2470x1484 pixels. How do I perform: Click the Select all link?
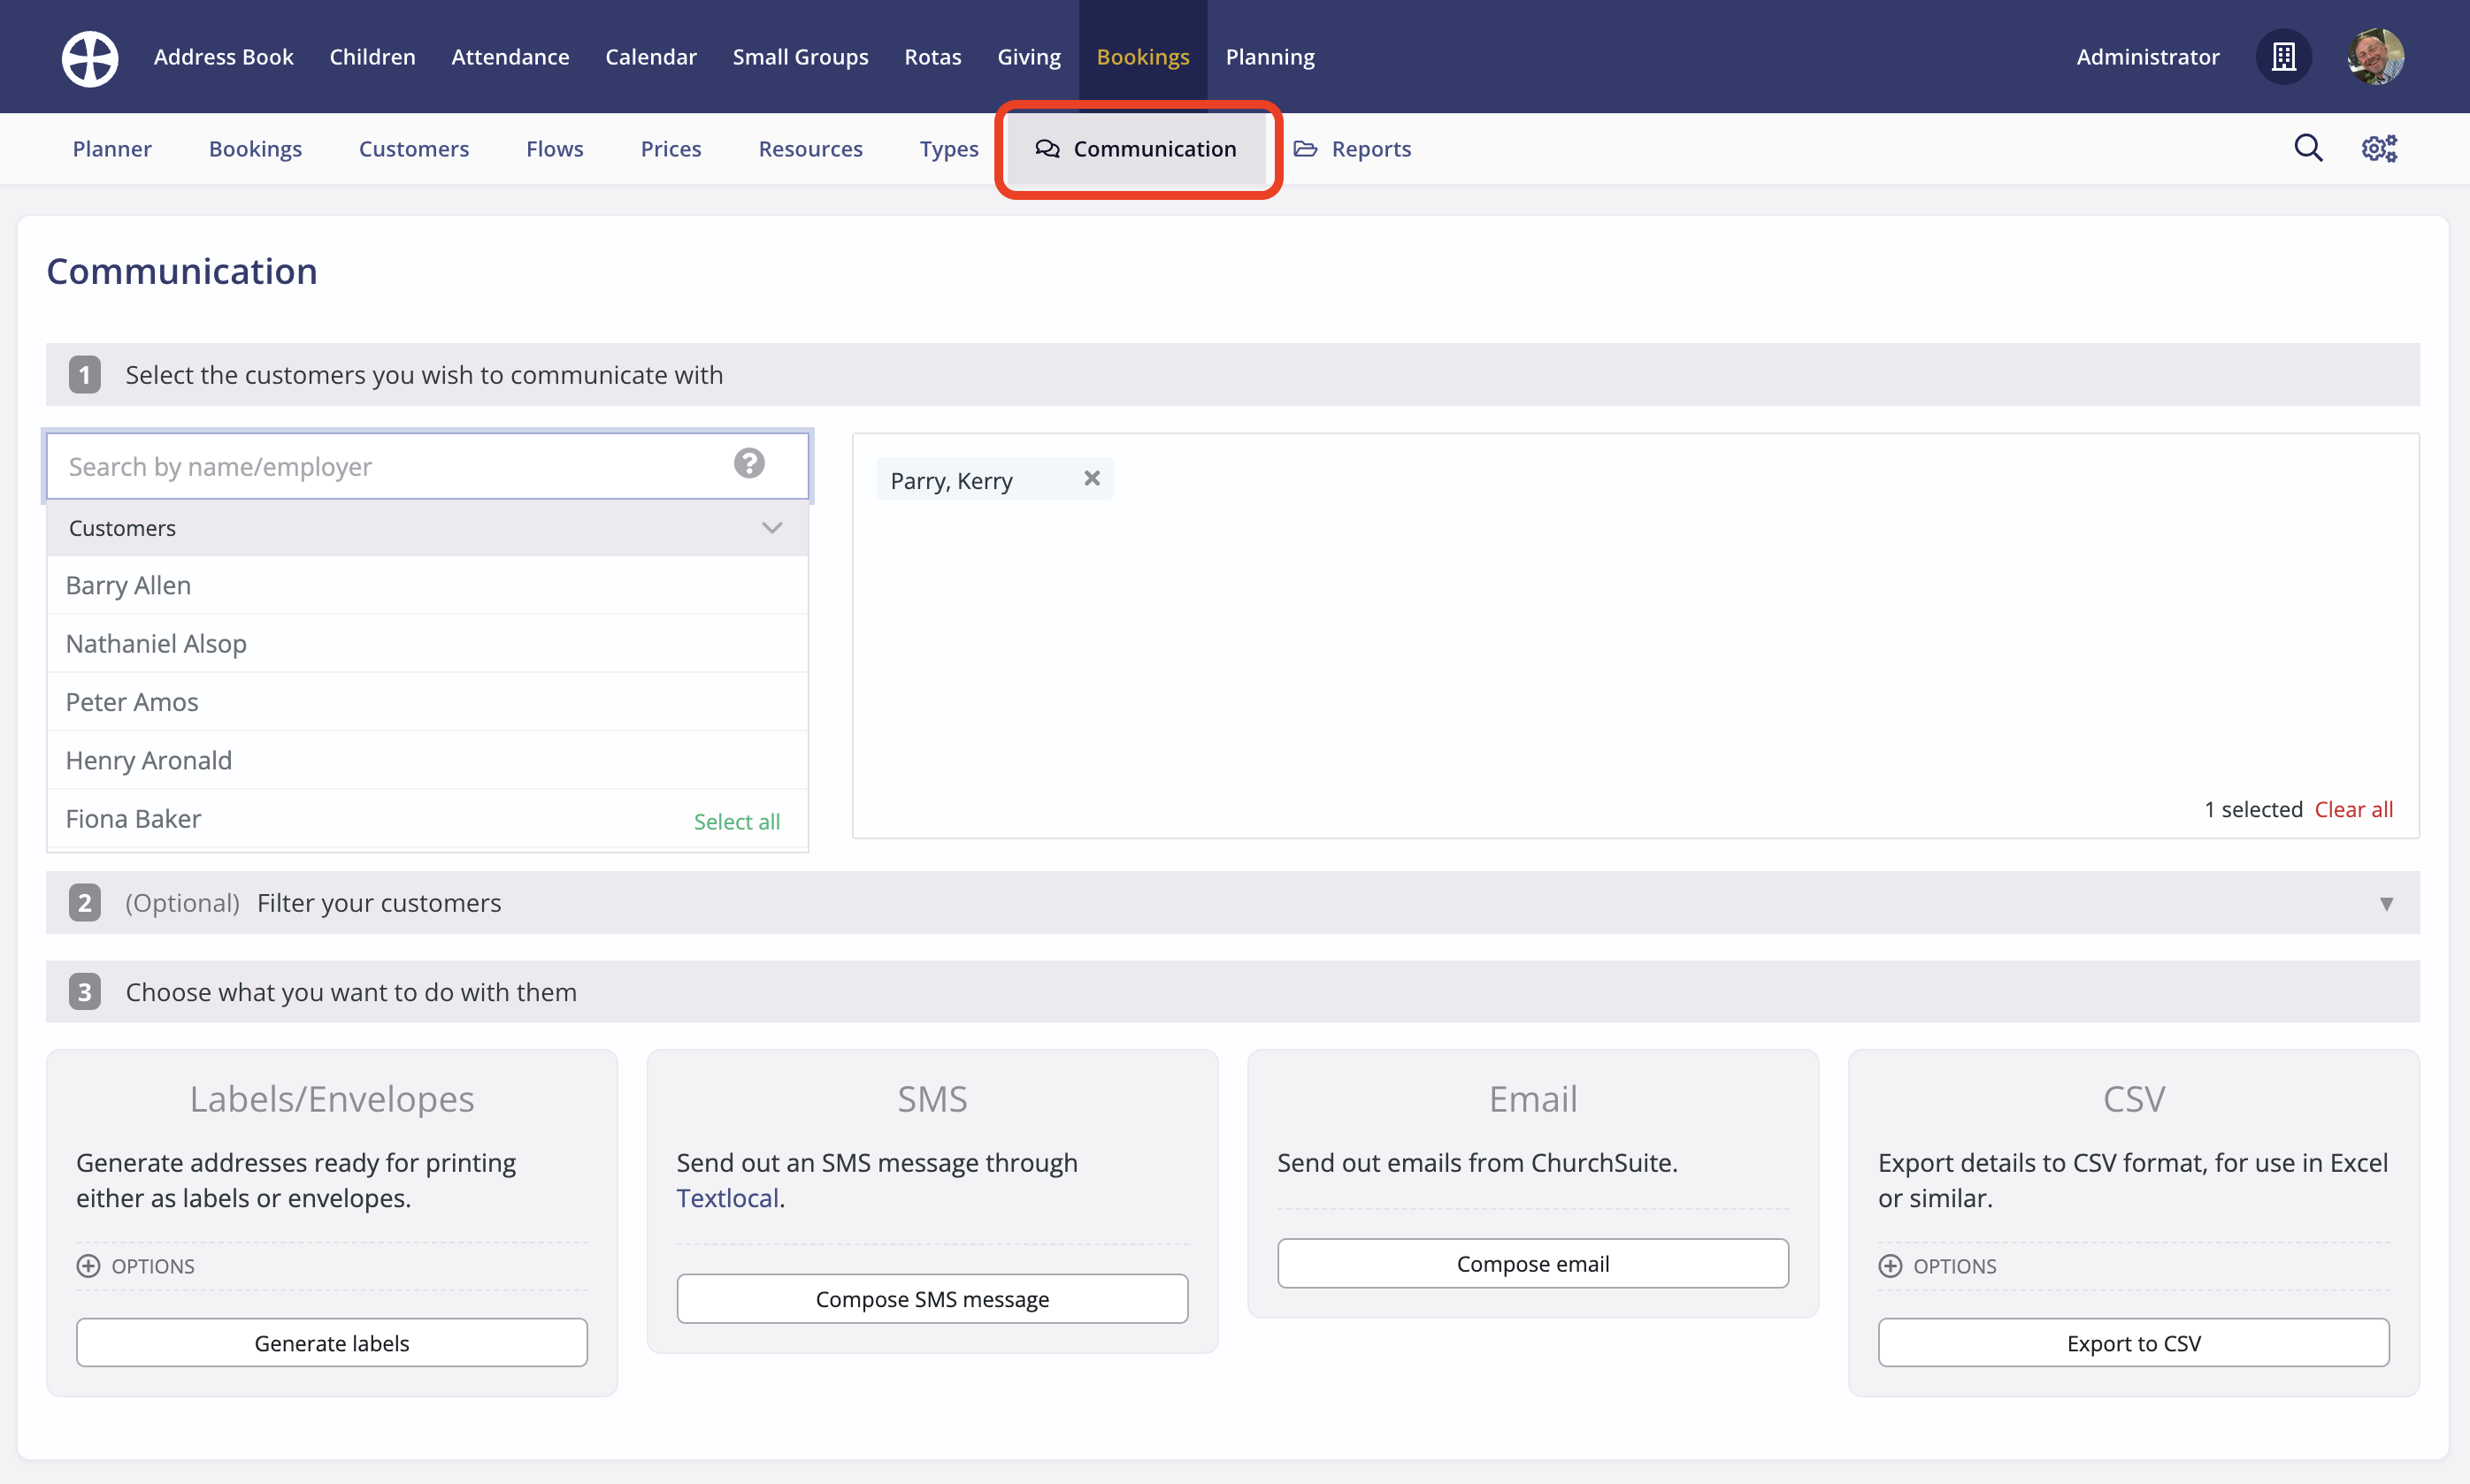point(736,822)
